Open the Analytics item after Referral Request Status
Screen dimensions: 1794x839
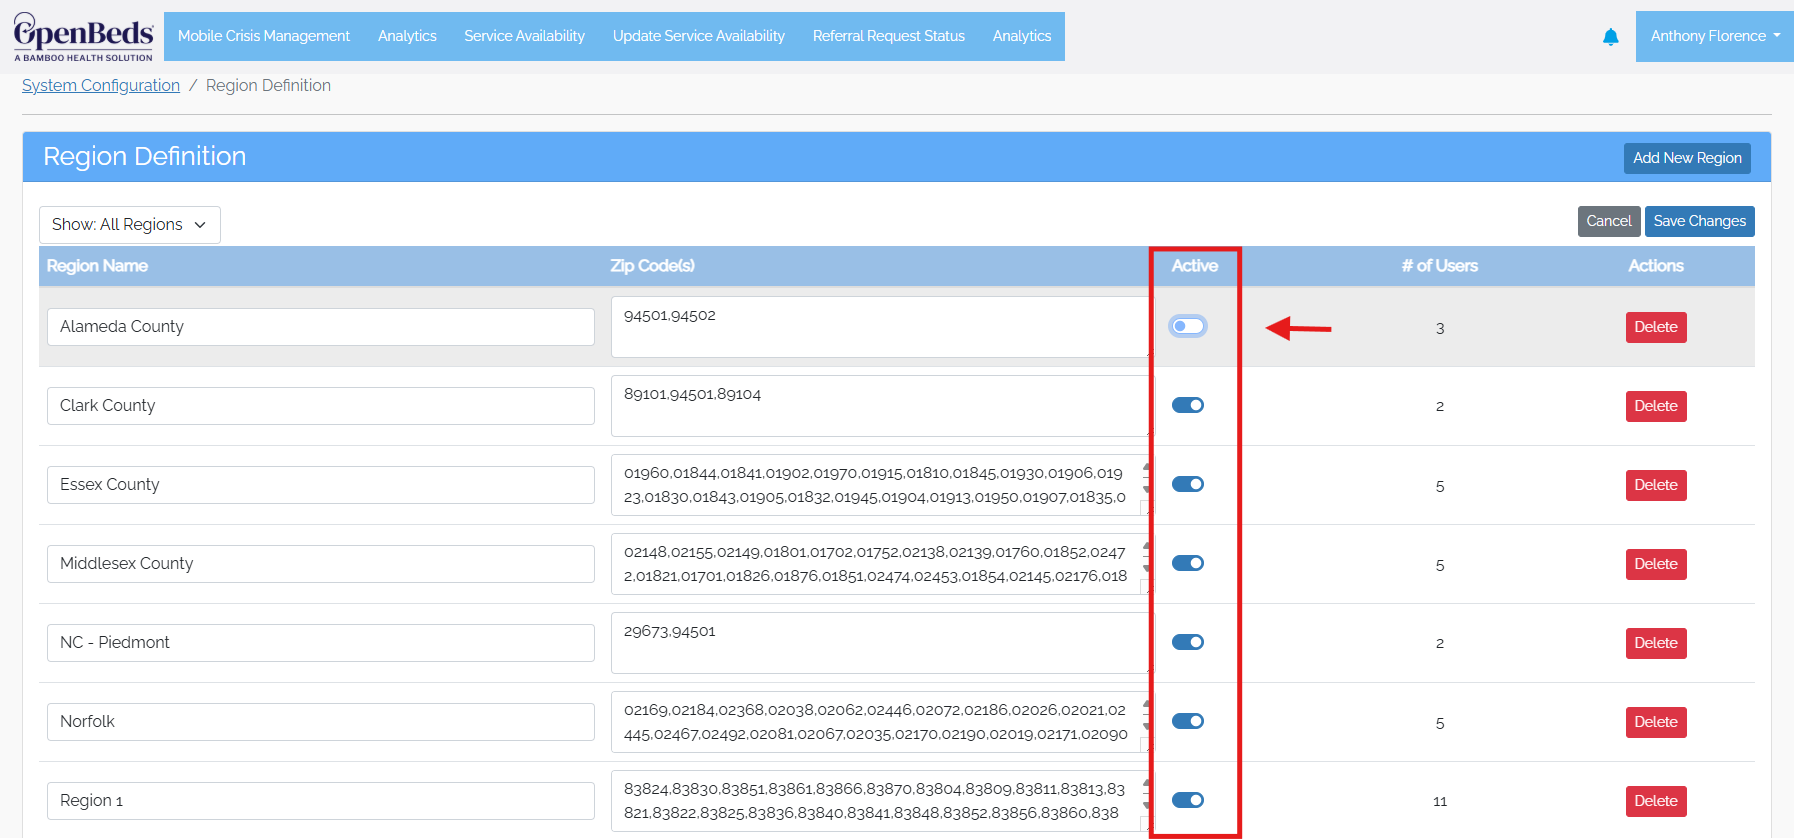coord(1022,36)
